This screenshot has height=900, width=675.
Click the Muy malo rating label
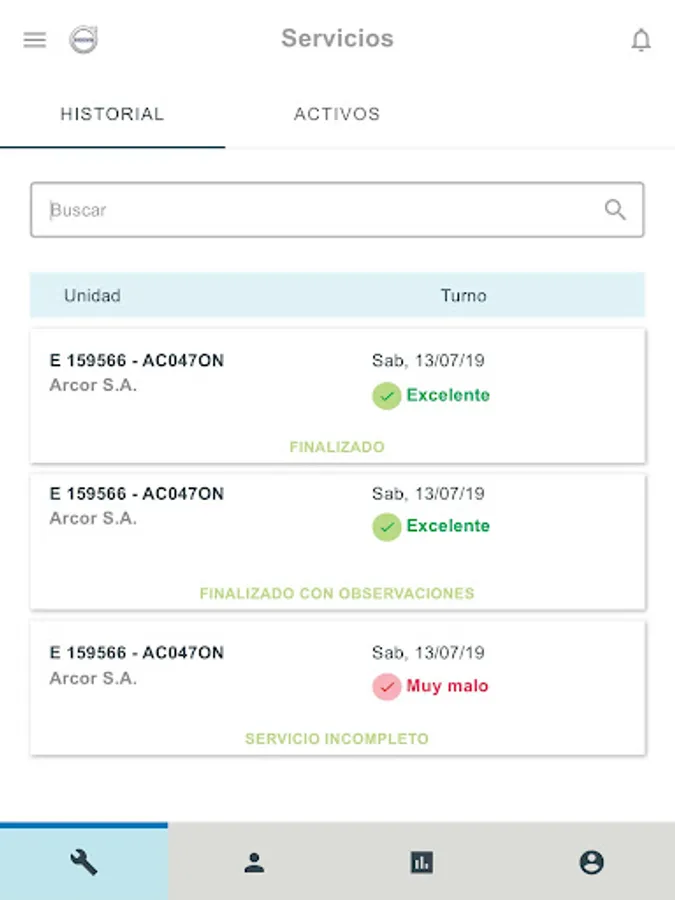[x=447, y=687]
